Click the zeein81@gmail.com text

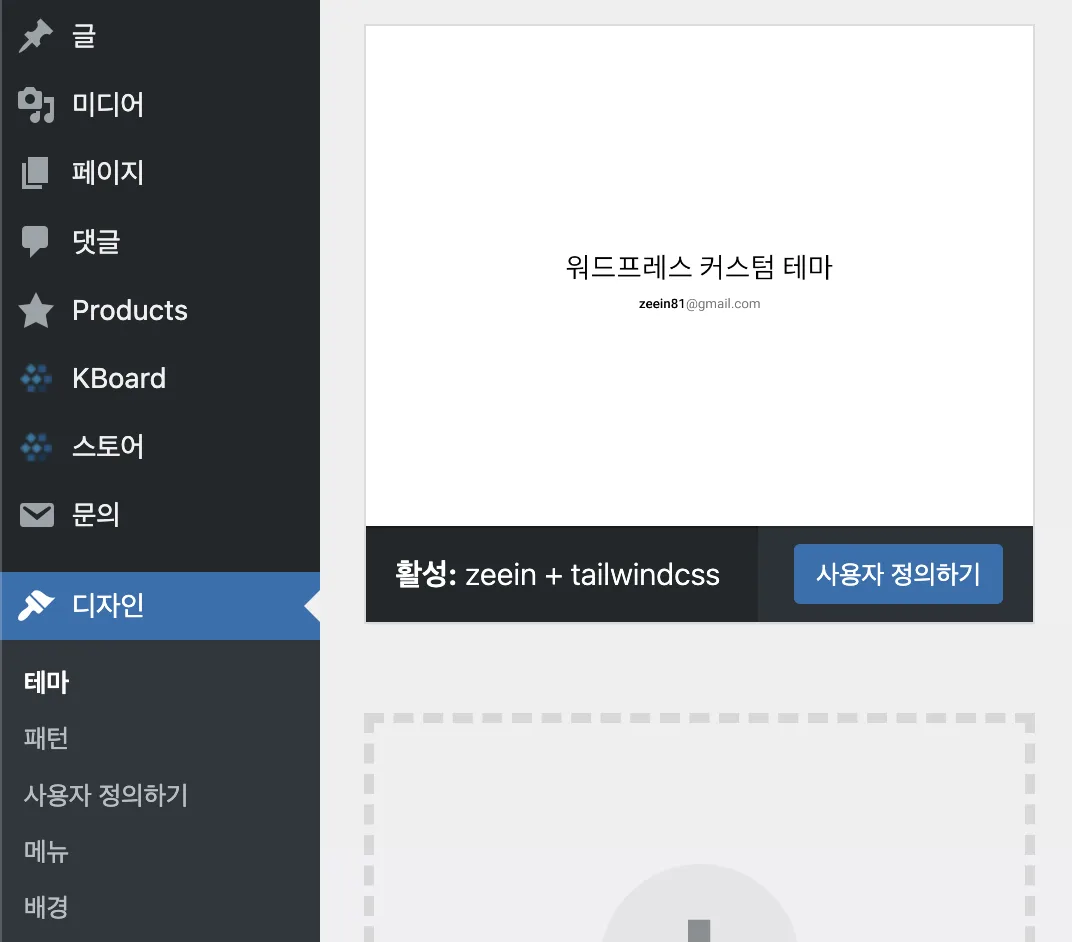699,304
